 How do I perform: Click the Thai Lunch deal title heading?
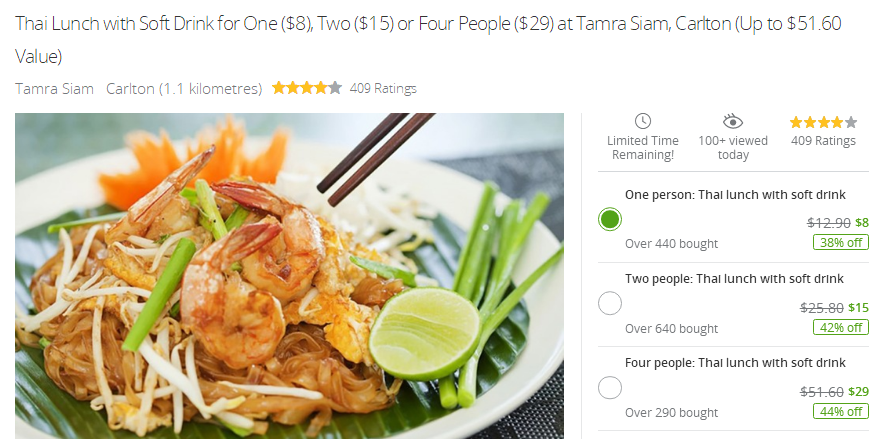(x=428, y=40)
